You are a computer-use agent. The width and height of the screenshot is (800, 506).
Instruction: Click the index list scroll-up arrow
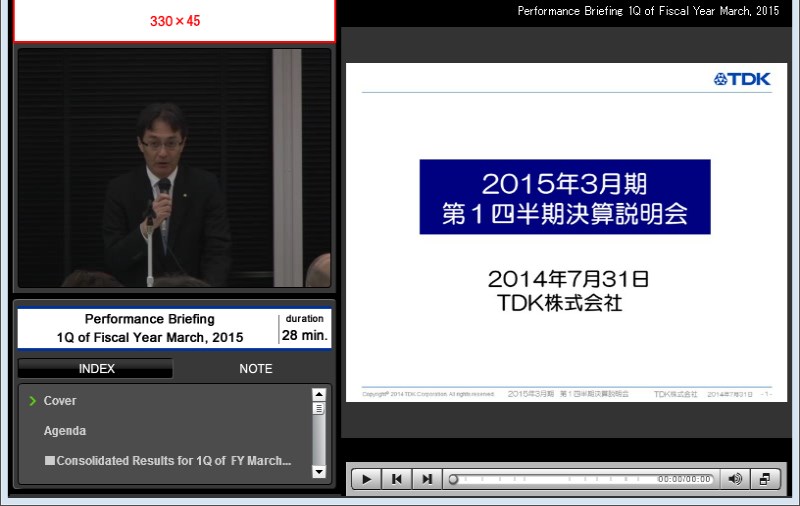click(319, 394)
